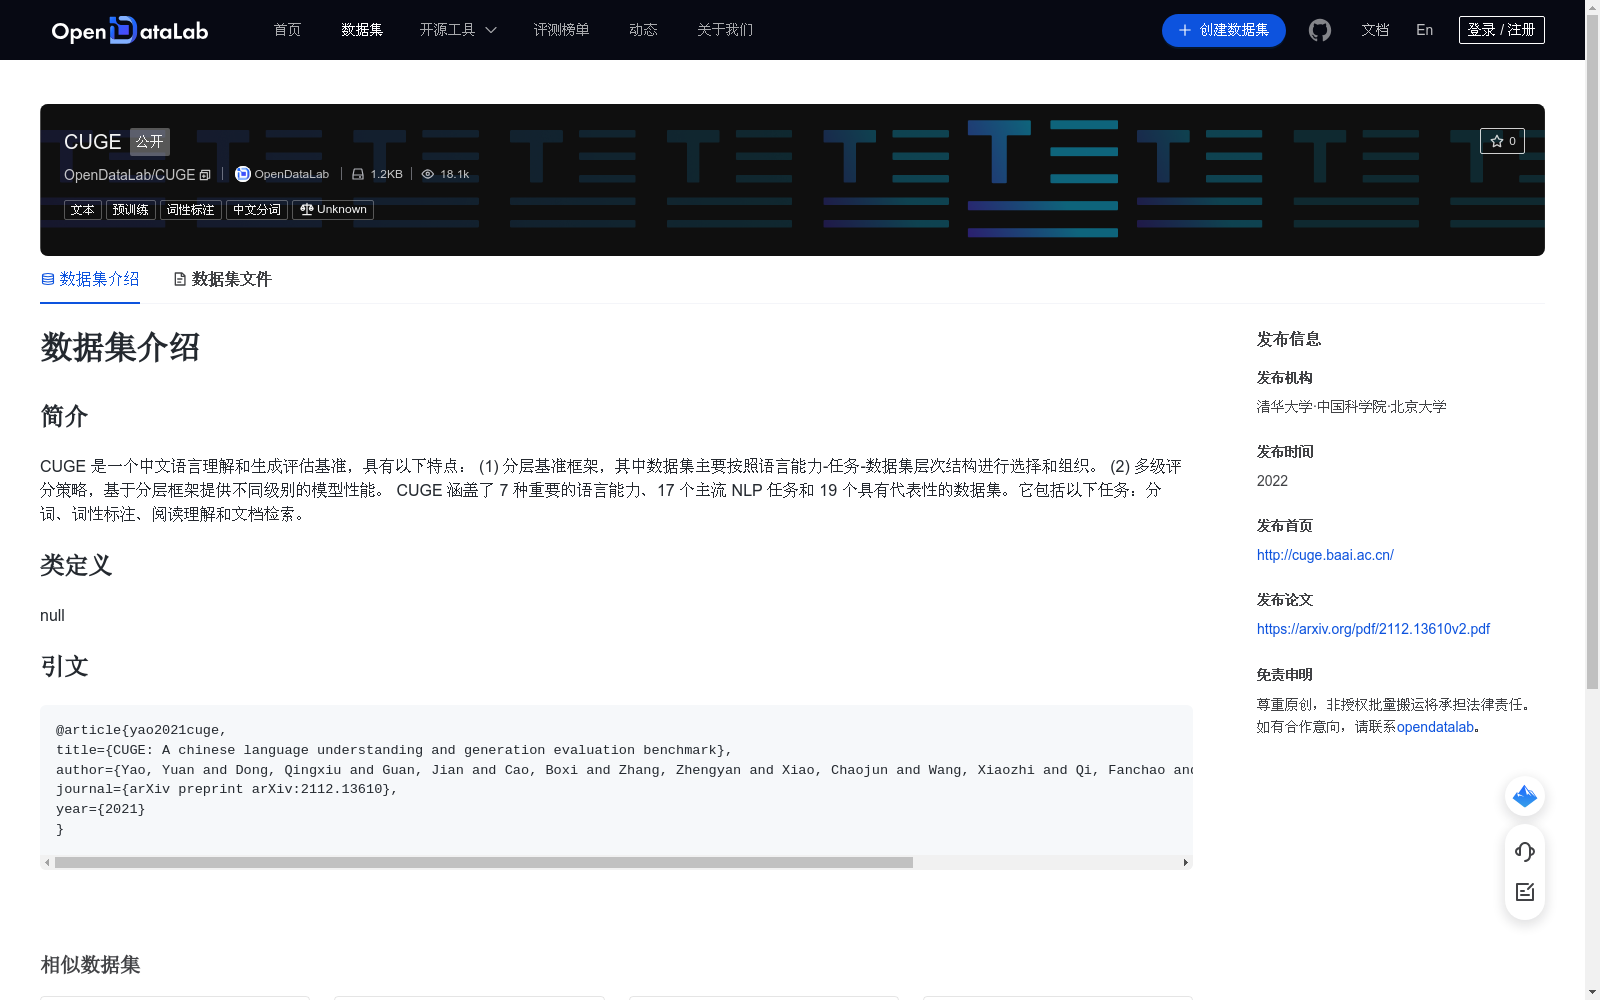Open the arXiv paper PDF link
Screen dimensions: 1600x1000
(x=1372, y=629)
